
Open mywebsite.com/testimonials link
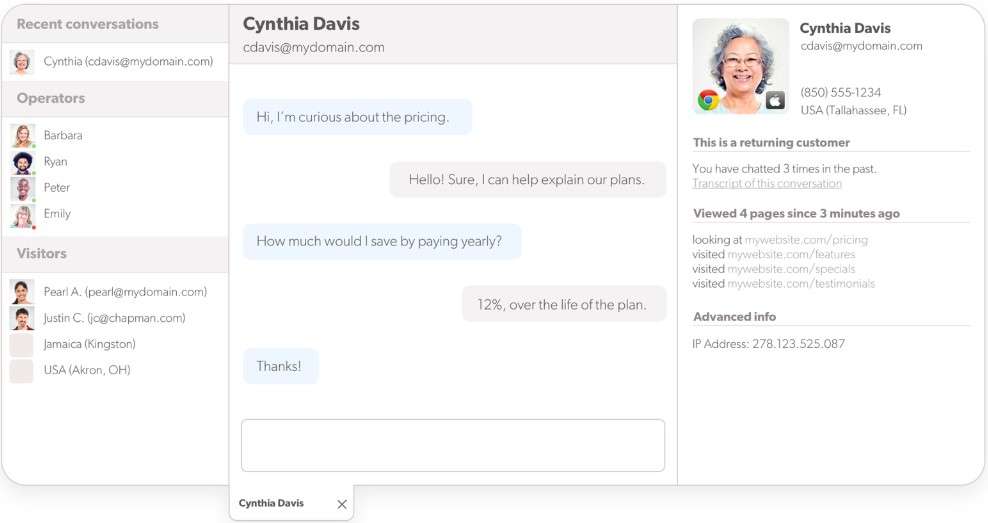click(x=801, y=284)
